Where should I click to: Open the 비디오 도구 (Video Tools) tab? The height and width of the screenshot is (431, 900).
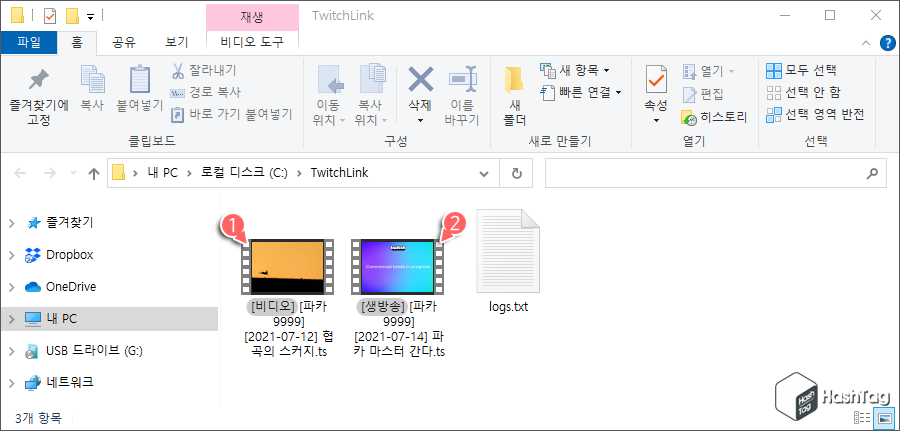252,42
